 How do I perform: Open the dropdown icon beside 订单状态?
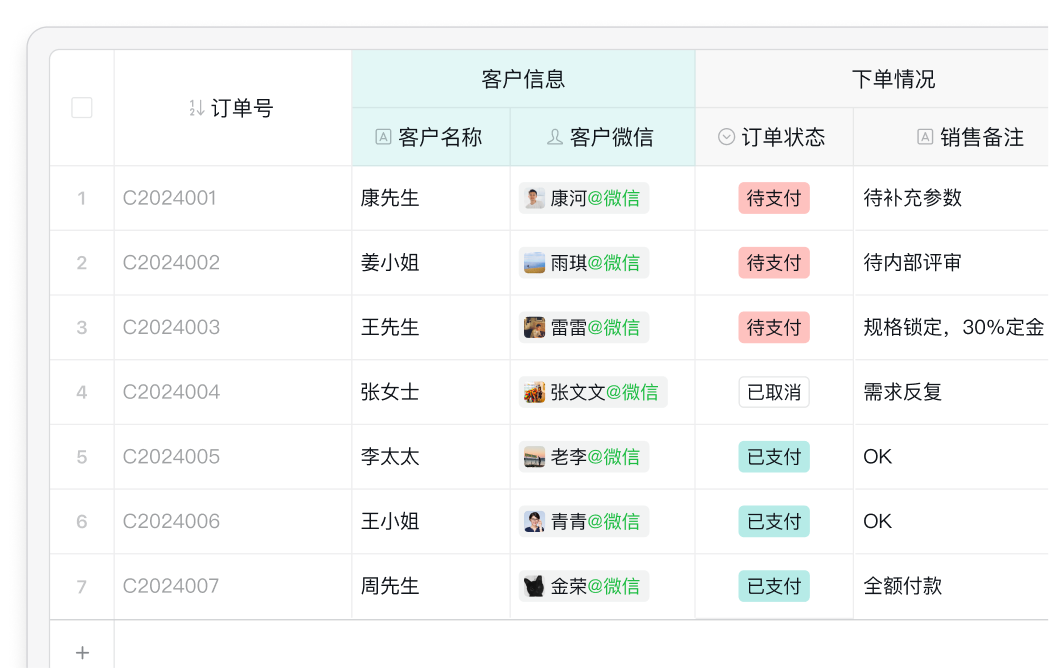point(726,137)
